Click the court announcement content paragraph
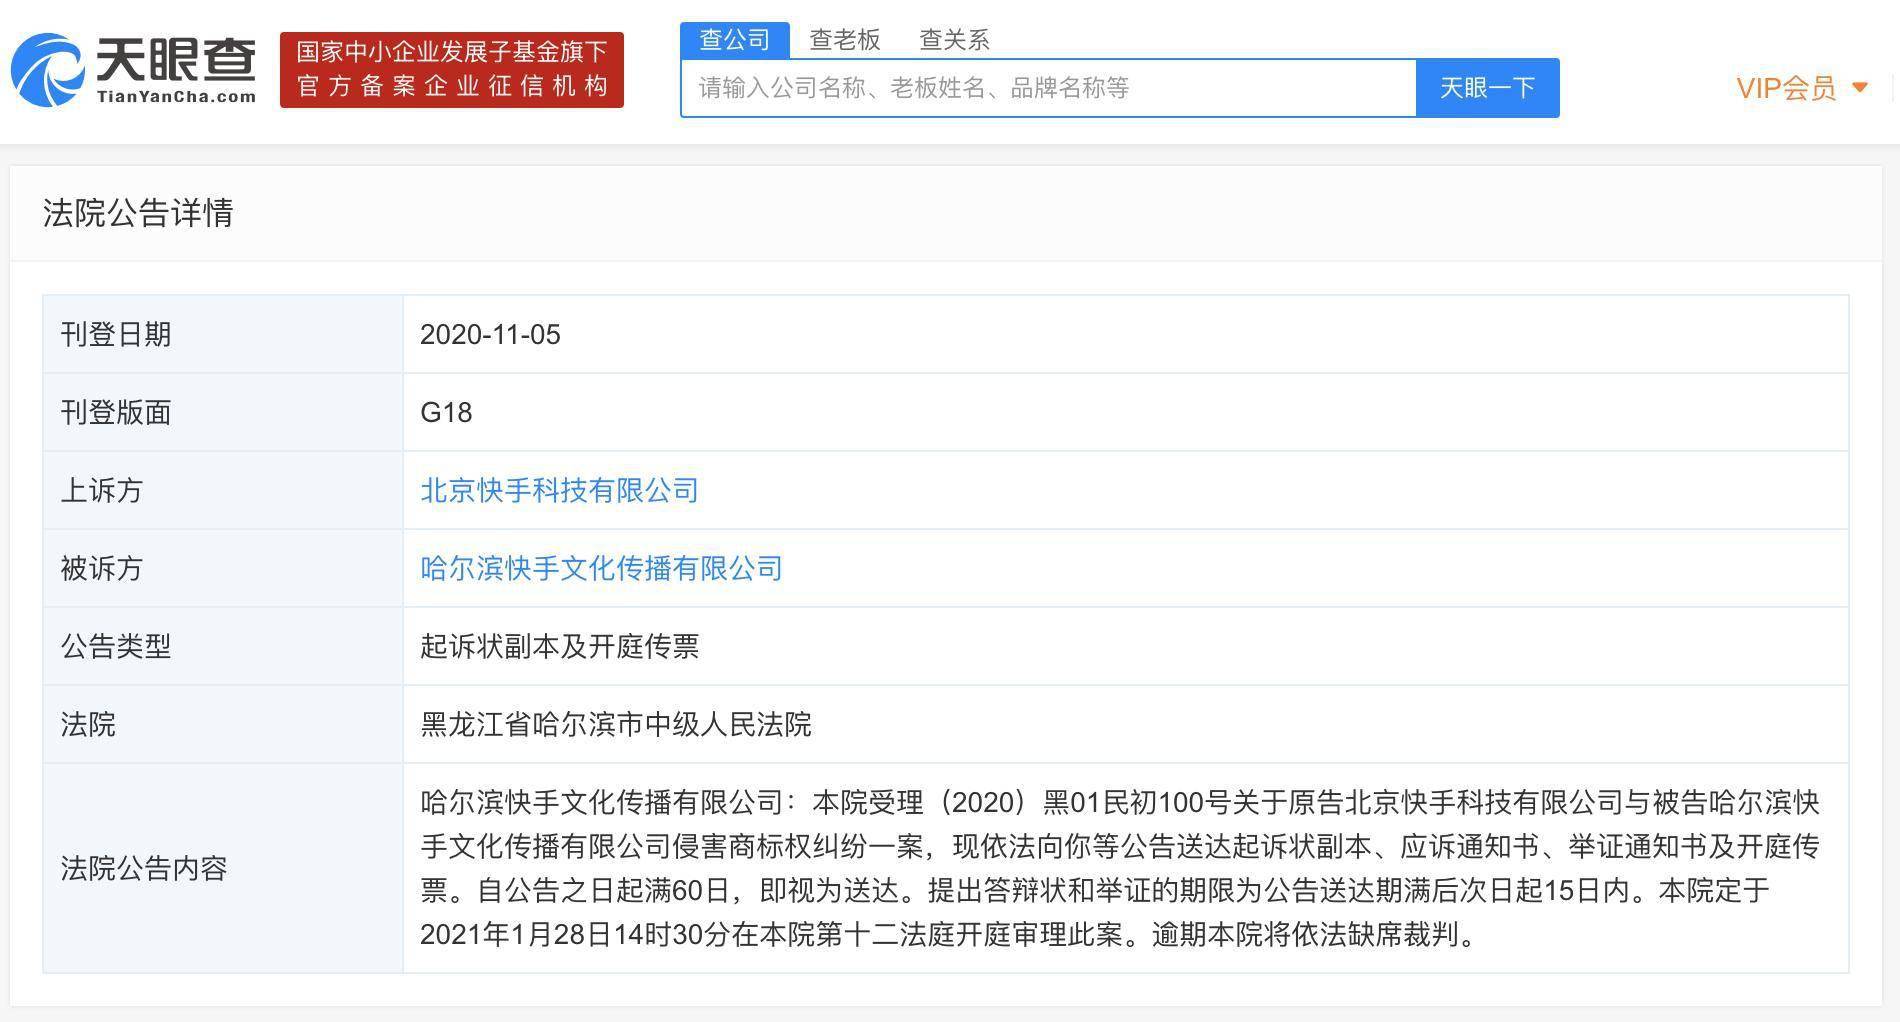Screen dimensions: 1900x1022 point(1120,868)
